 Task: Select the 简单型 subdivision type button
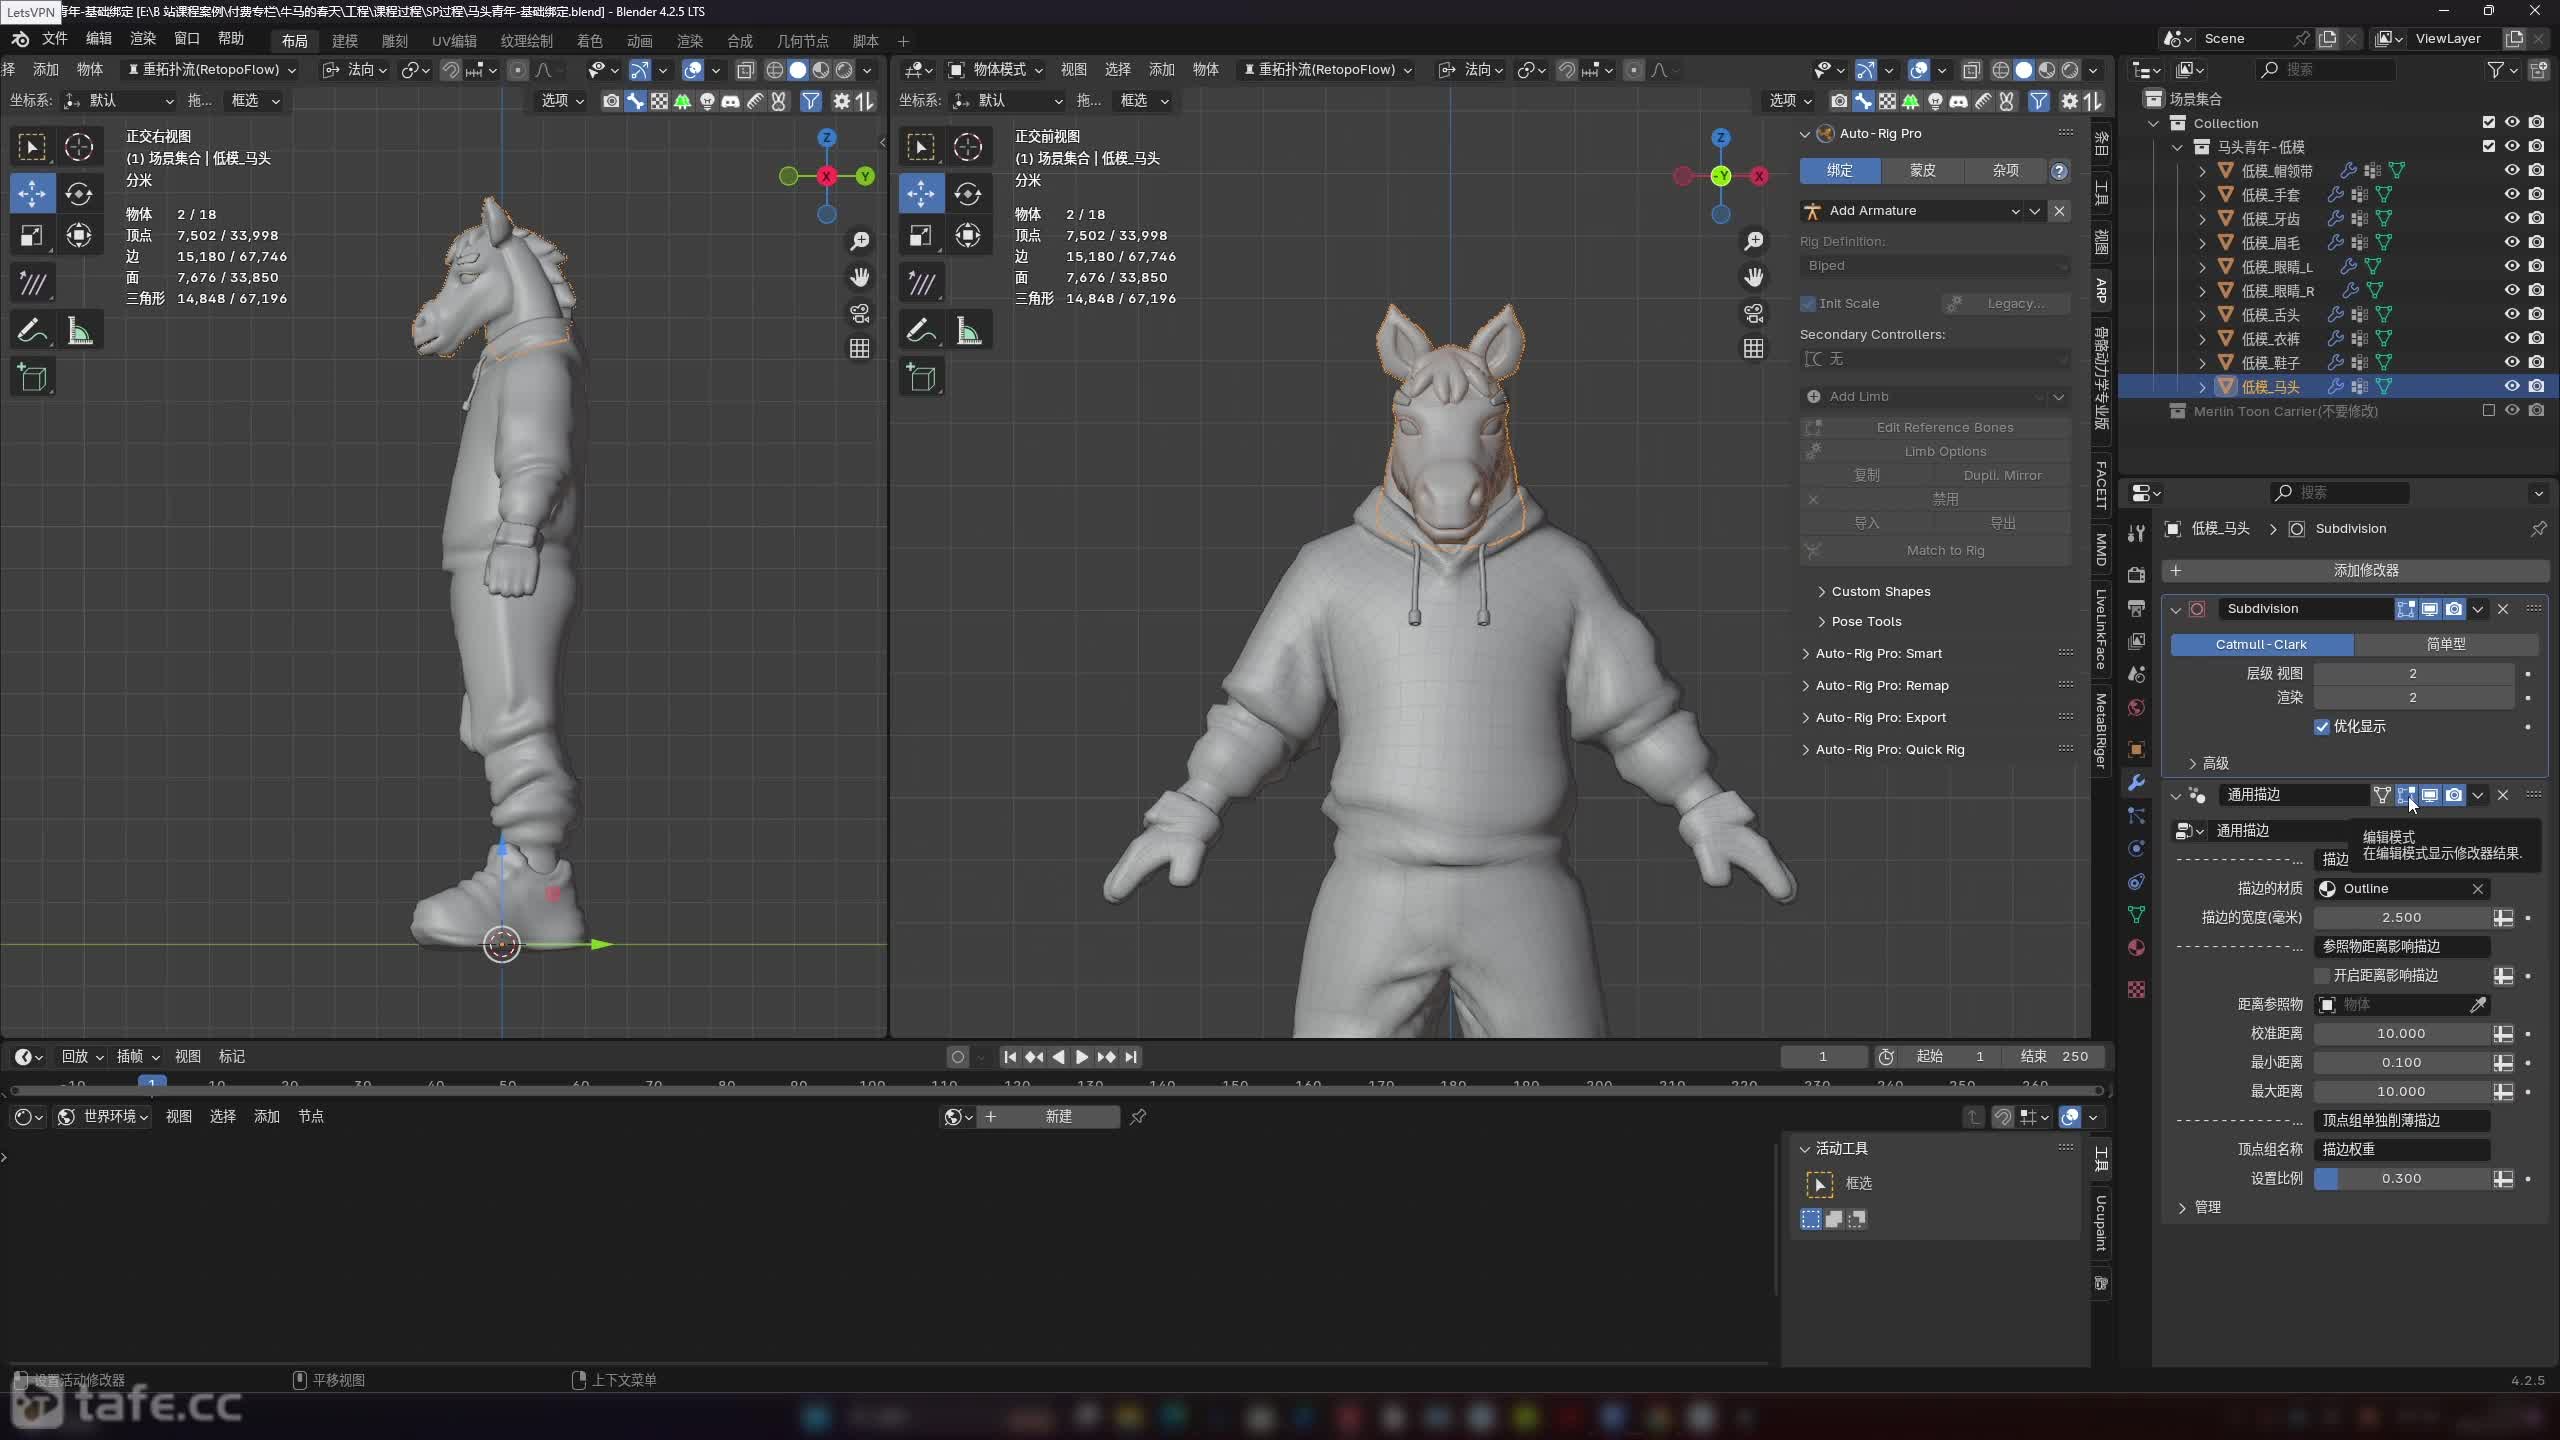click(2445, 644)
